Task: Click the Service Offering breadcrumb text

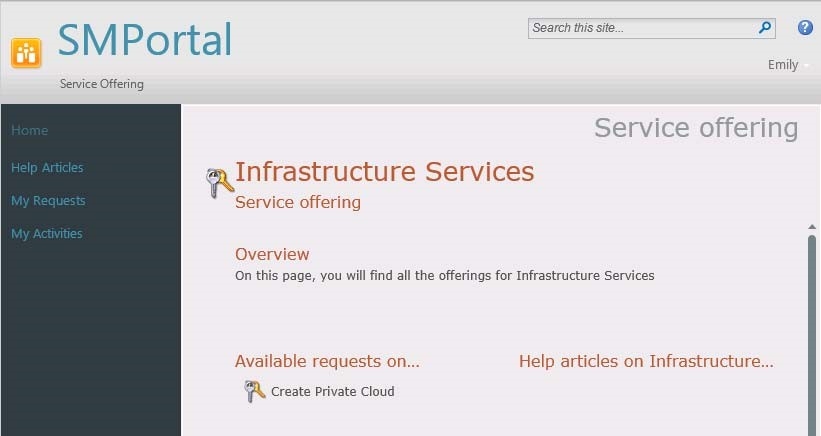Action: [102, 84]
